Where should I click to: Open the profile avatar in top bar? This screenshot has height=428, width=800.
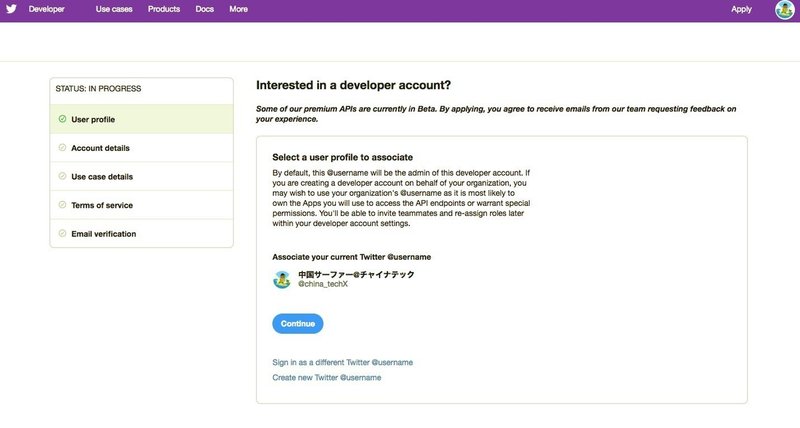point(784,10)
